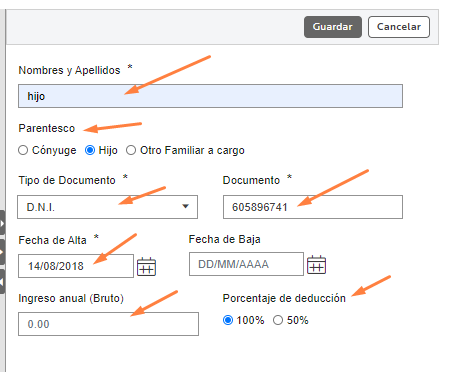Click the Guardar button
The width and height of the screenshot is (454, 372).
coord(333,27)
